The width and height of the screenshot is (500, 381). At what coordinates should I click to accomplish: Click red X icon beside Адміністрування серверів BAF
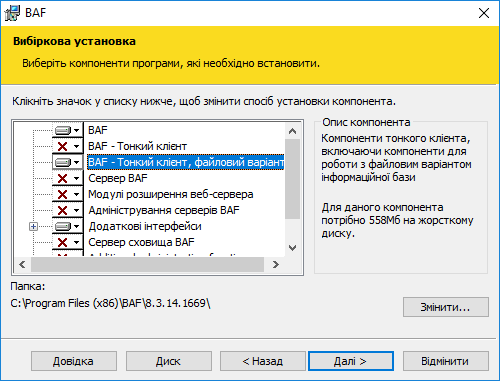coord(63,210)
